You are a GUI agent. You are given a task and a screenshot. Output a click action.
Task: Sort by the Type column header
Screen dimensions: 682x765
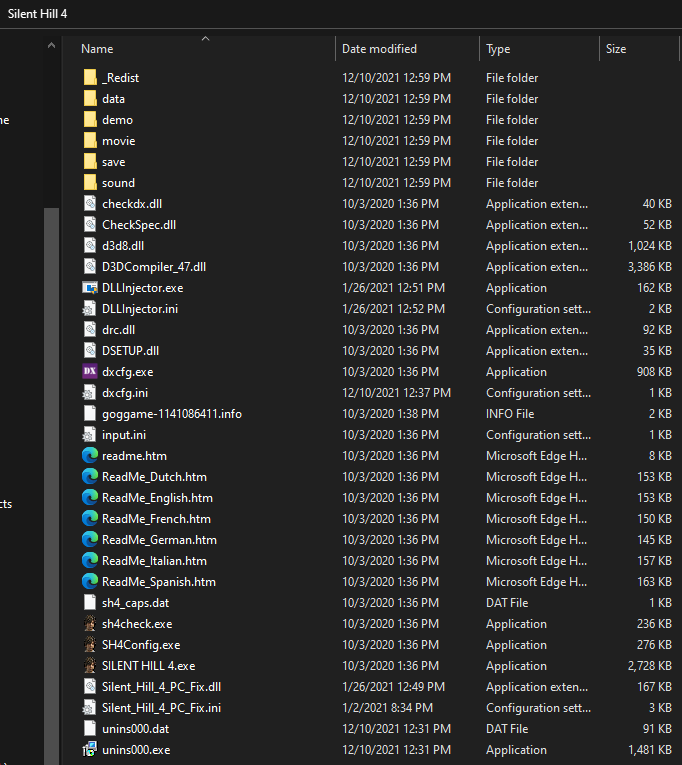pos(498,49)
